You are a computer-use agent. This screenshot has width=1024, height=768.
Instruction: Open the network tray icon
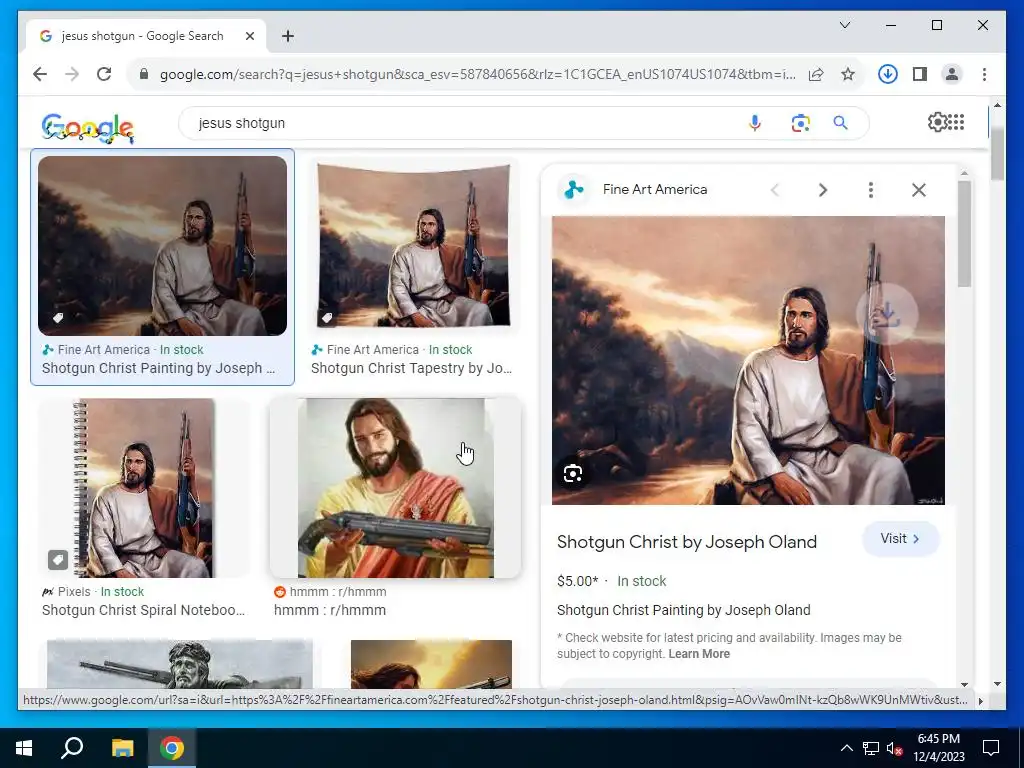point(871,748)
